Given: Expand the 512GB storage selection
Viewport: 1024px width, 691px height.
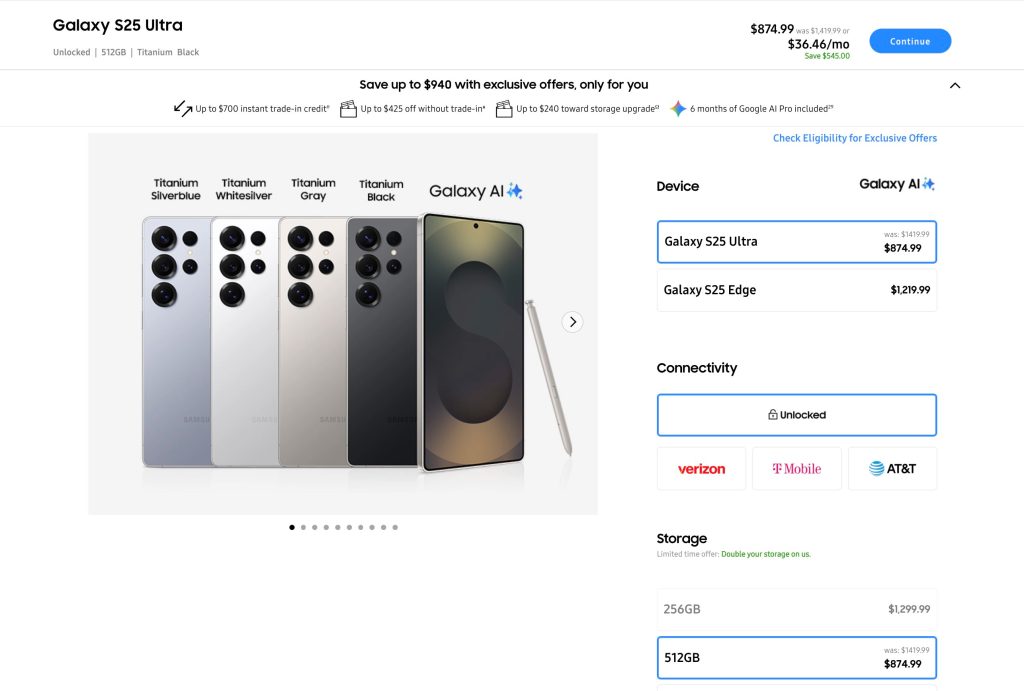Looking at the screenshot, I should pos(796,657).
